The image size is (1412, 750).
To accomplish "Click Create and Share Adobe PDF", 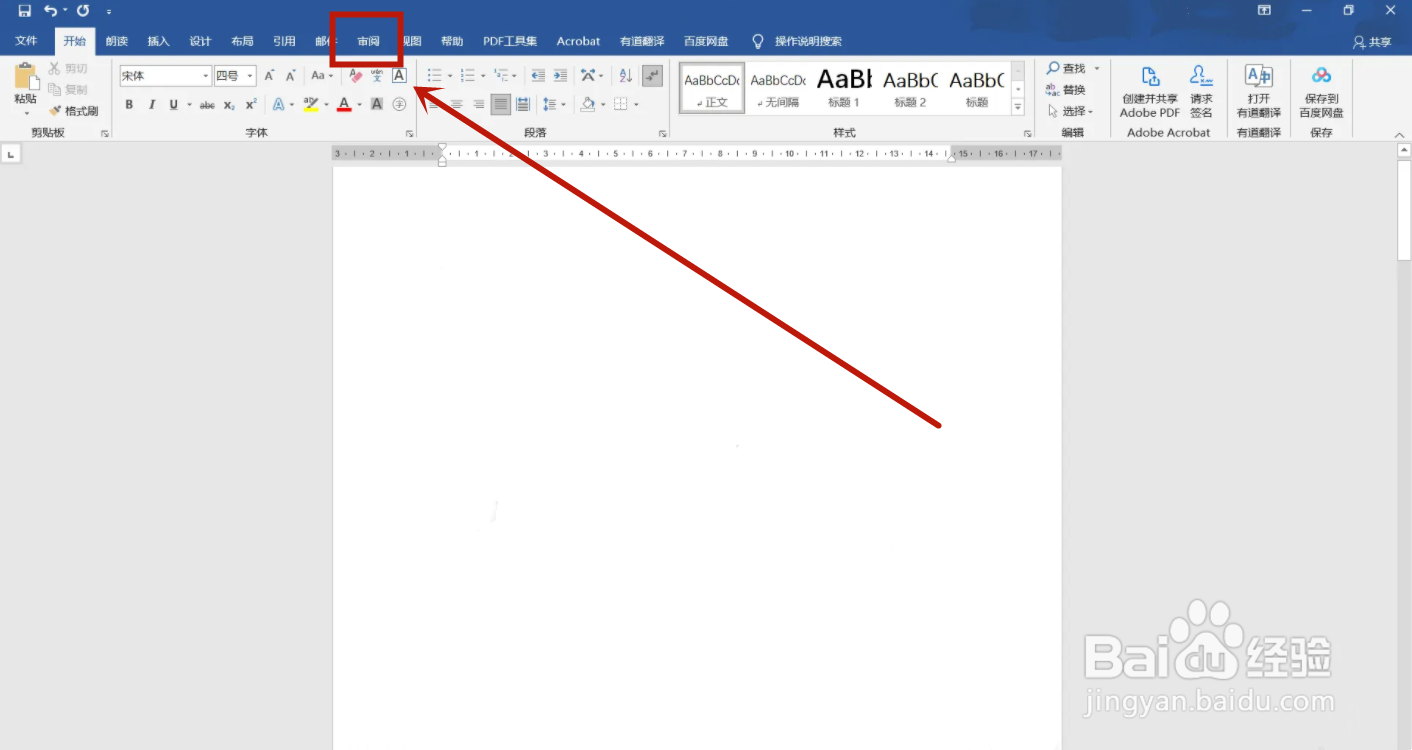I will pyautogui.click(x=1150, y=92).
